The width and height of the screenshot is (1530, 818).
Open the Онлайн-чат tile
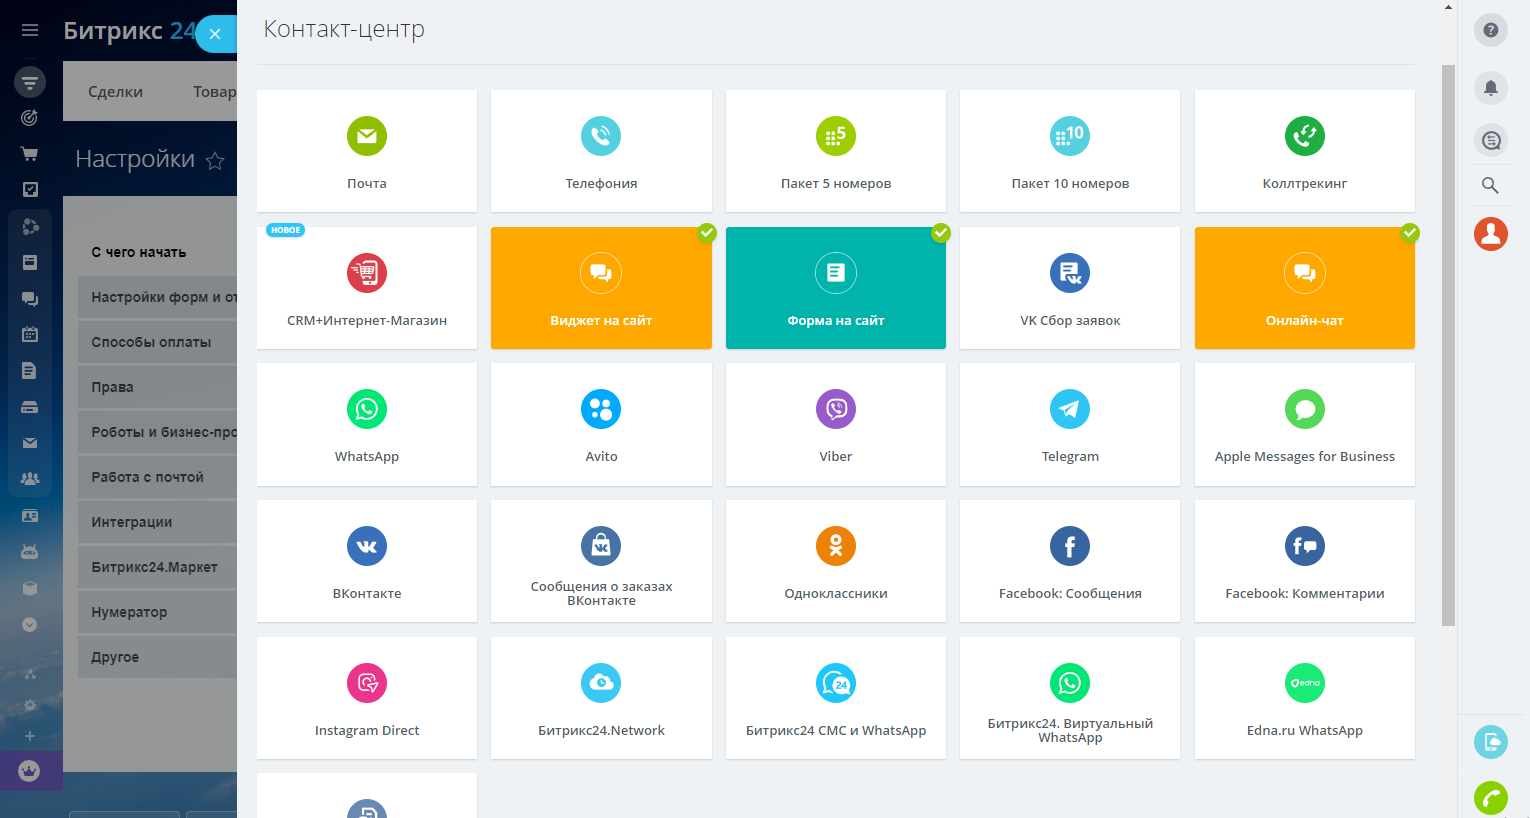pos(1305,288)
